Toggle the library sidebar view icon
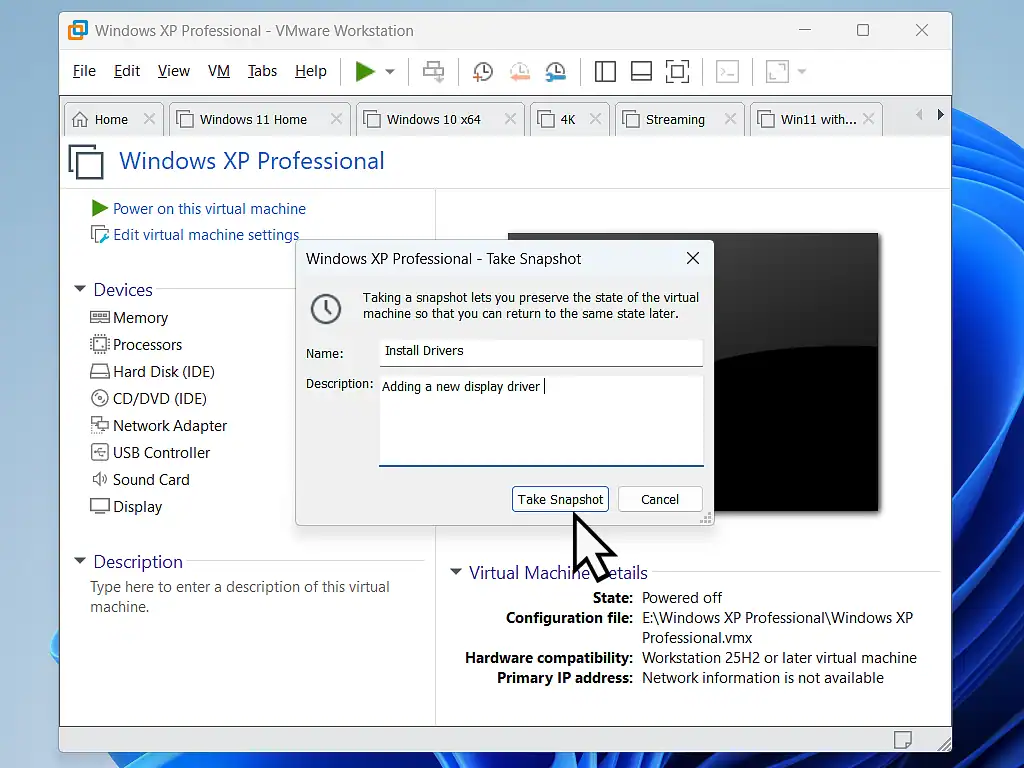The image size is (1024, 768). click(x=605, y=71)
